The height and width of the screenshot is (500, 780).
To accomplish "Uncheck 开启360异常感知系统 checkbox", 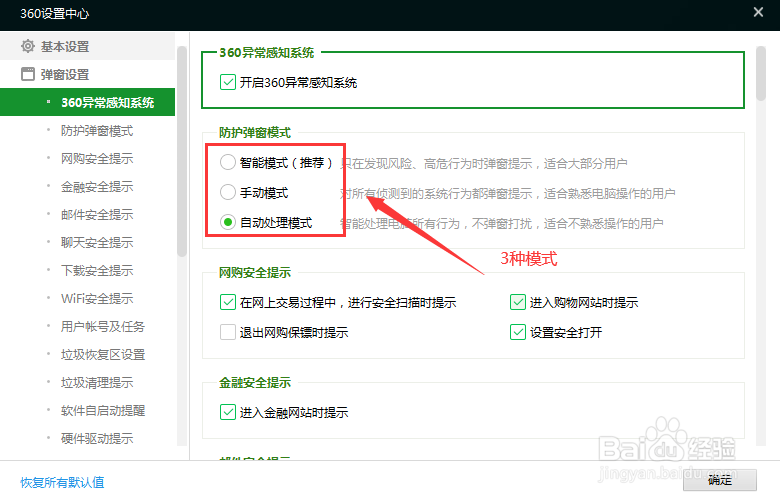I will 228,82.
